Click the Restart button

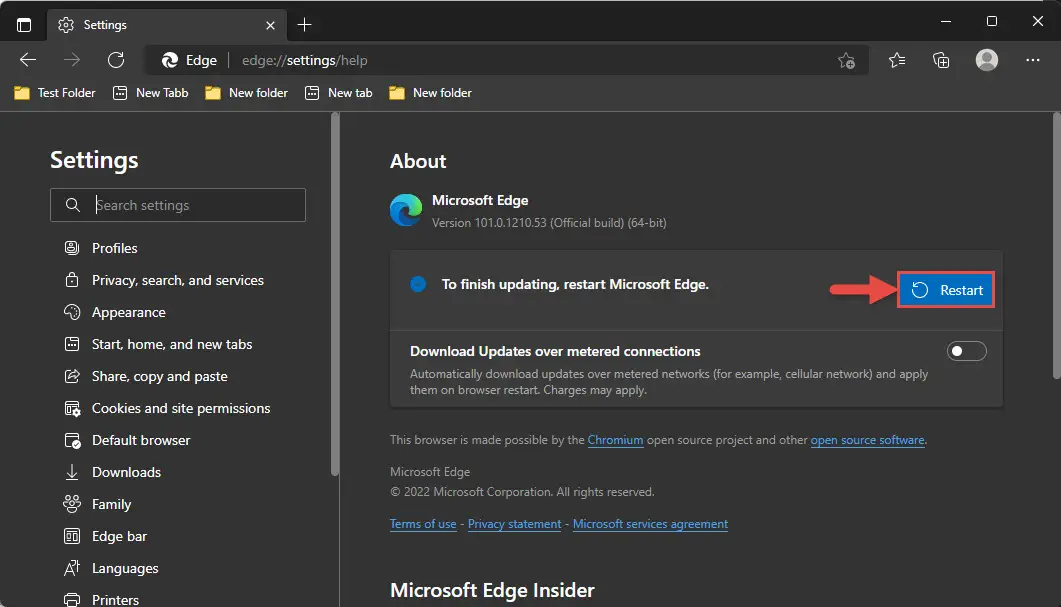point(946,290)
